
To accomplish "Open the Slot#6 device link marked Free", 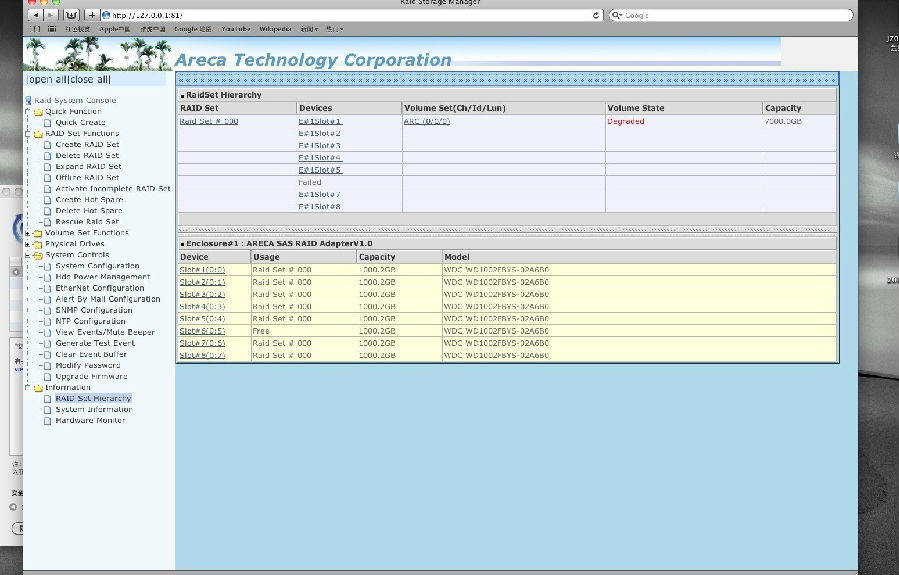I will click(202, 331).
